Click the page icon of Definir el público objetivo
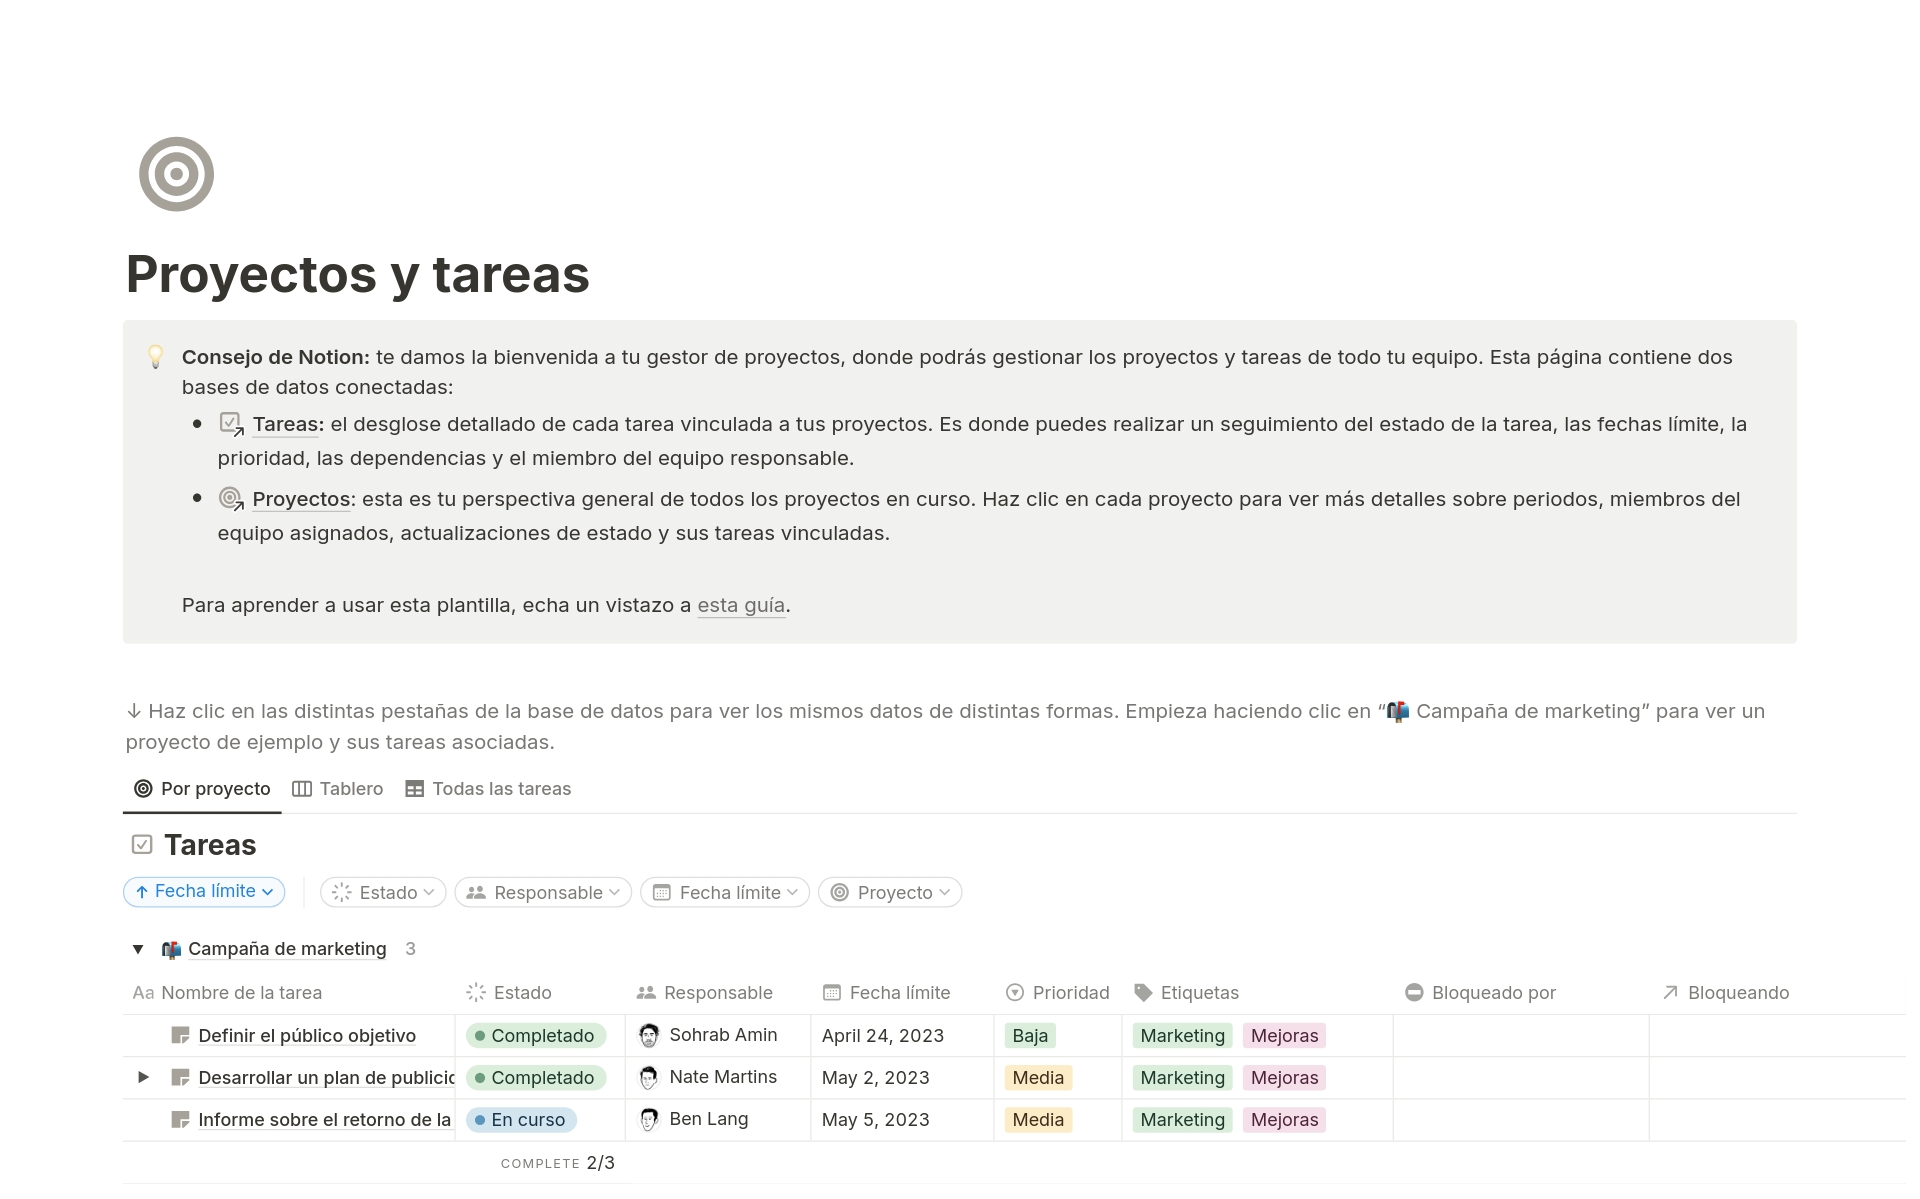This screenshot has height=1199, width=1920. point(181,1035)
